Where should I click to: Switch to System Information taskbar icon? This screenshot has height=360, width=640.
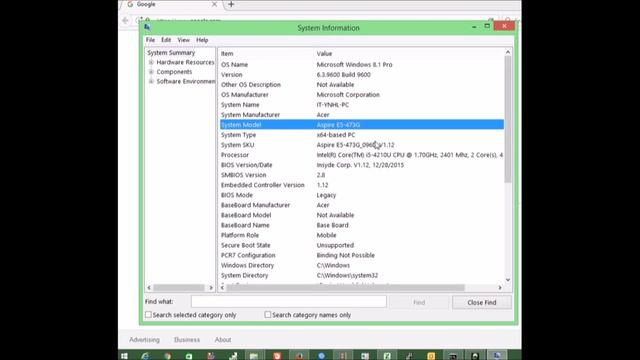(x=497, y=356)
